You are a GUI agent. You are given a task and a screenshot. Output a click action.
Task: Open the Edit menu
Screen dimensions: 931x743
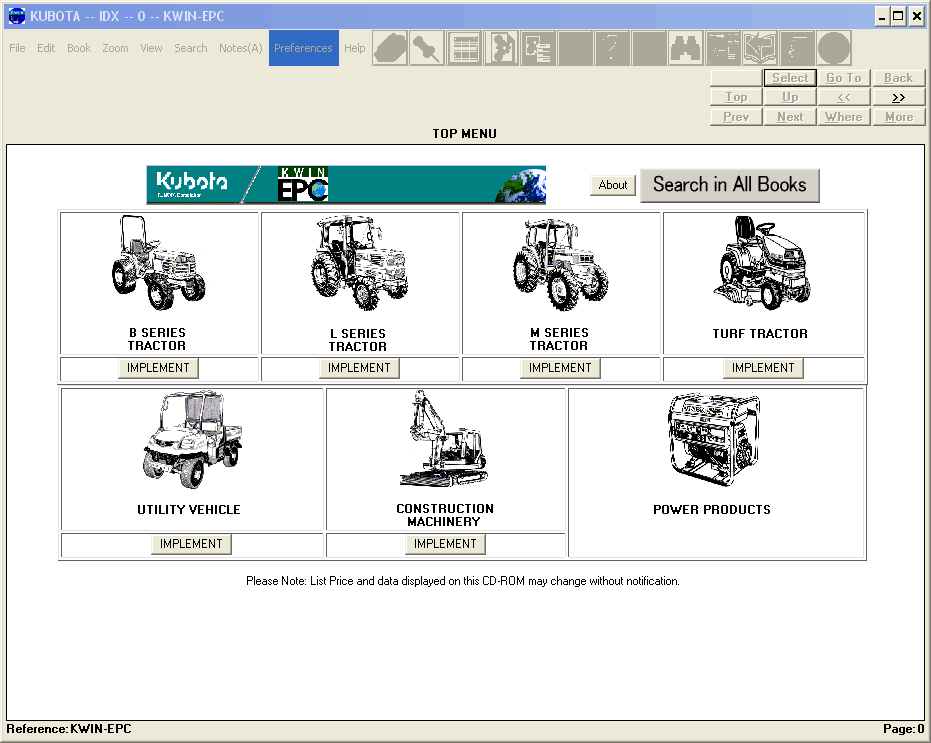pyautogui.click(x=46, y=48)
